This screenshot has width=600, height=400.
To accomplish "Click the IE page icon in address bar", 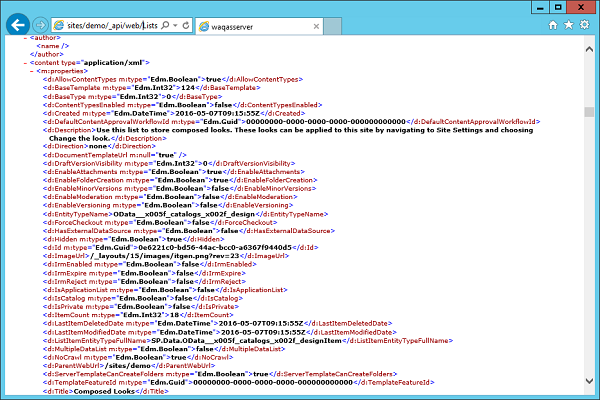I will (x=59, y=25).
